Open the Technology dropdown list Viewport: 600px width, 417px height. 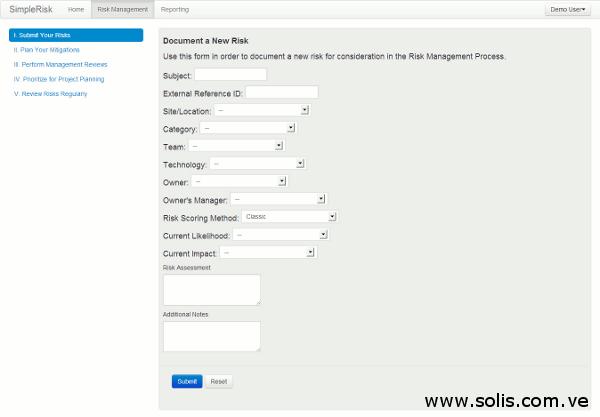(256, 163)
